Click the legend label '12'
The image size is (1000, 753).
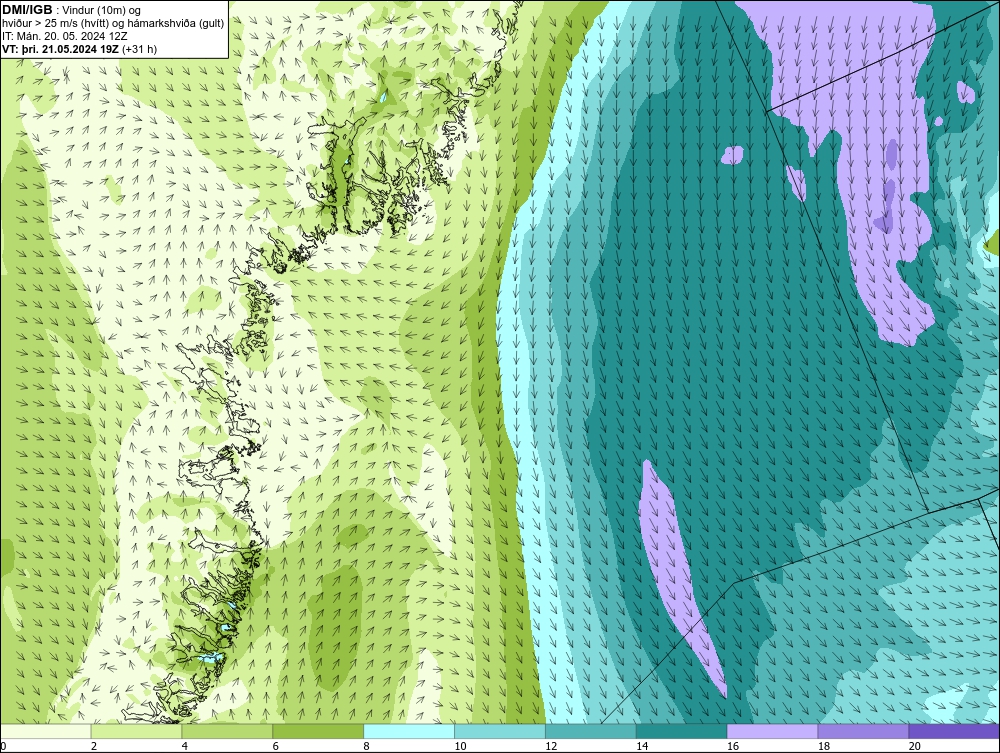click(551, 746)
